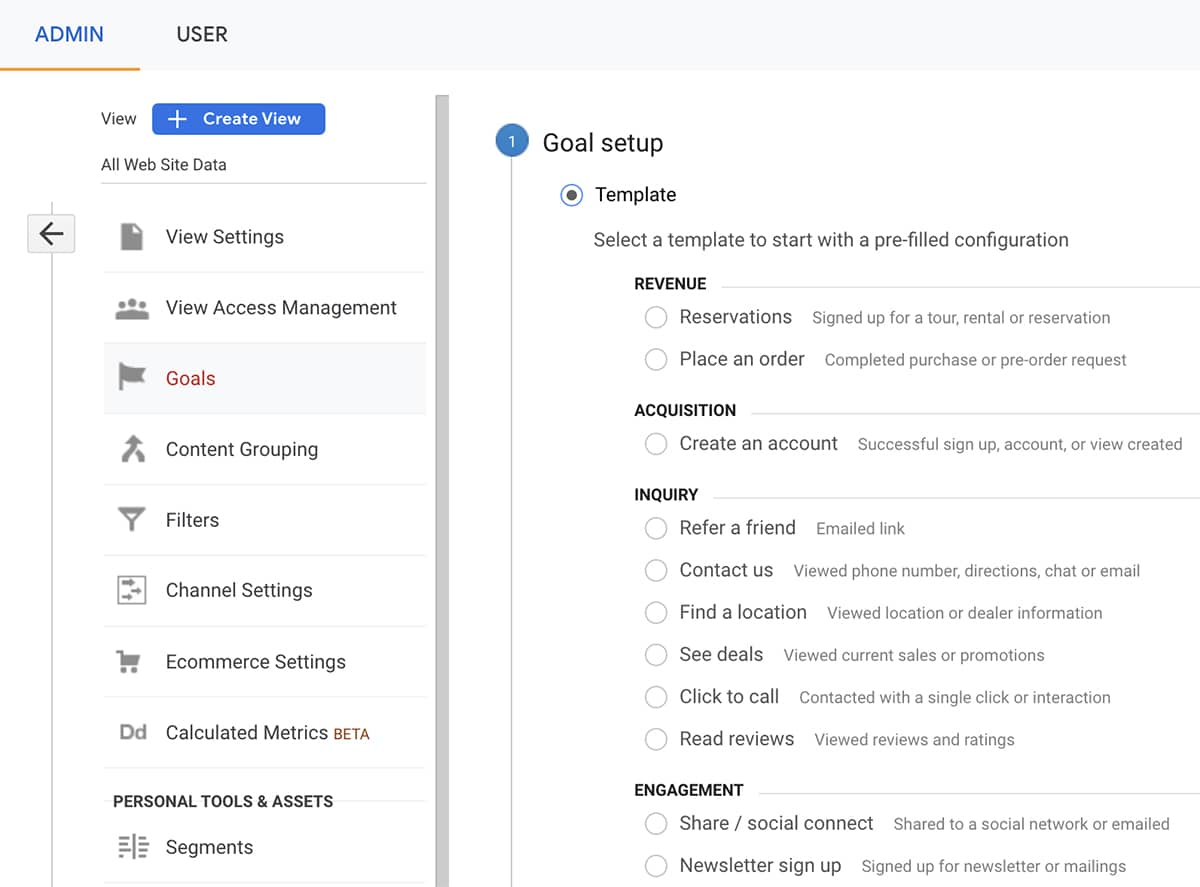Click the back arrow icon
This screenshot has width=1200, height=887.
point(51,234)
